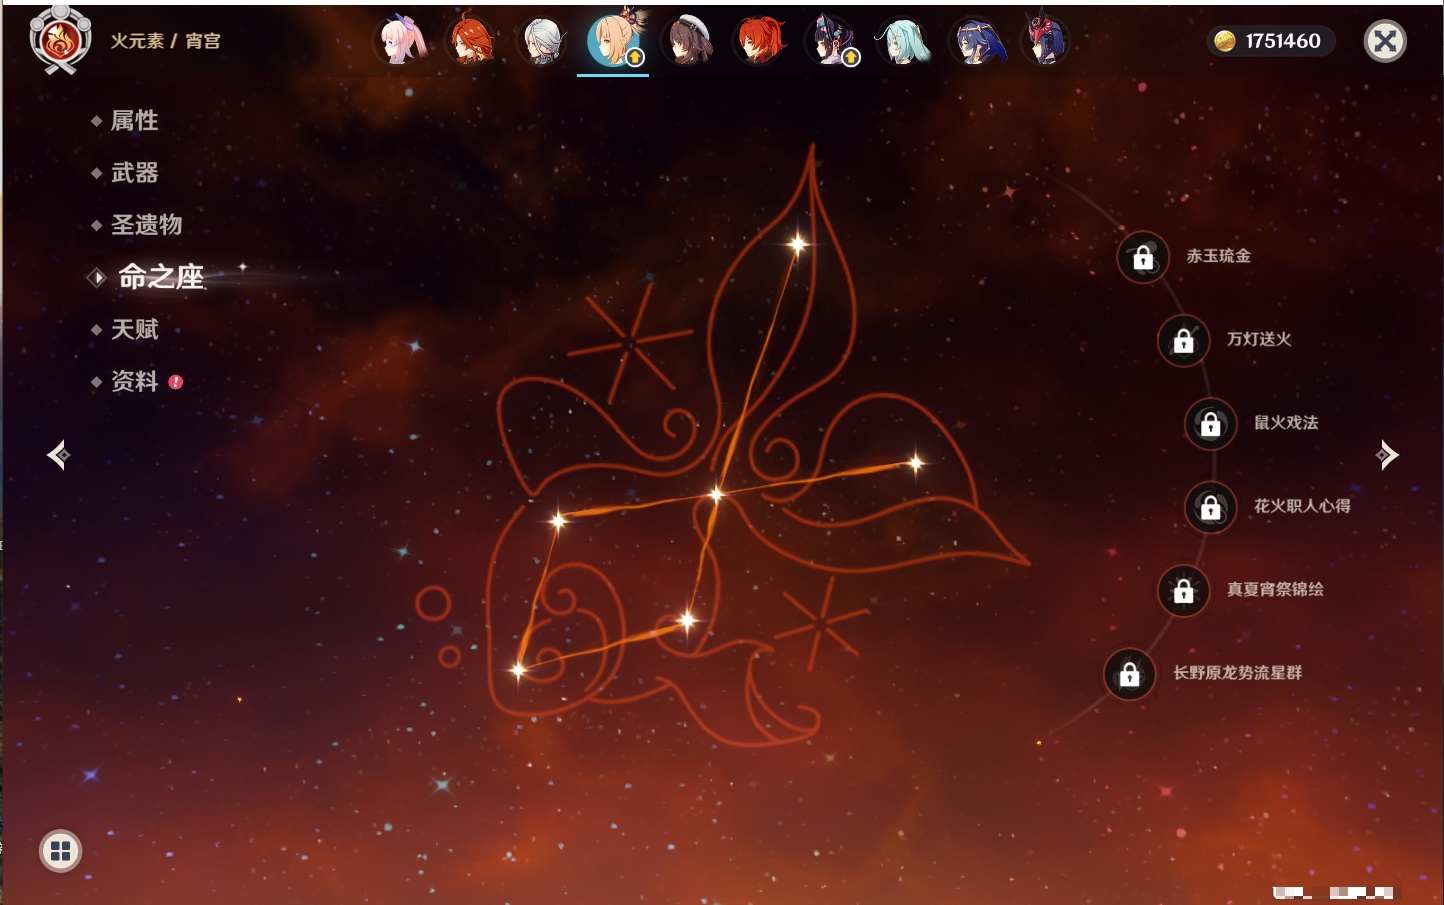Select the pink-haired character avatar
Screen dimensions: 1444x905
click(x=402, y=41)
